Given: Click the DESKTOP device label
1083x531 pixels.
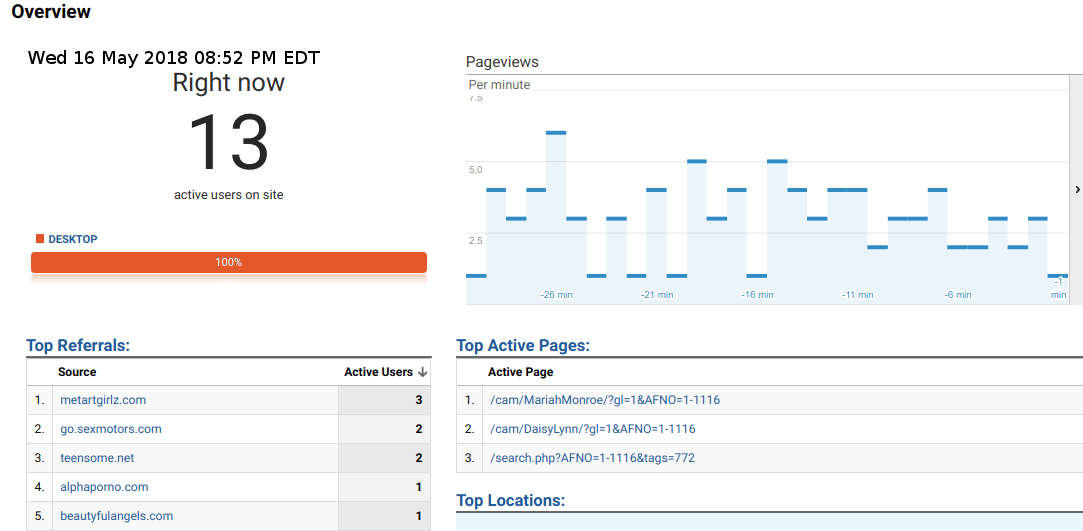Looking at the screenshot, I should (x=73, y=239).
